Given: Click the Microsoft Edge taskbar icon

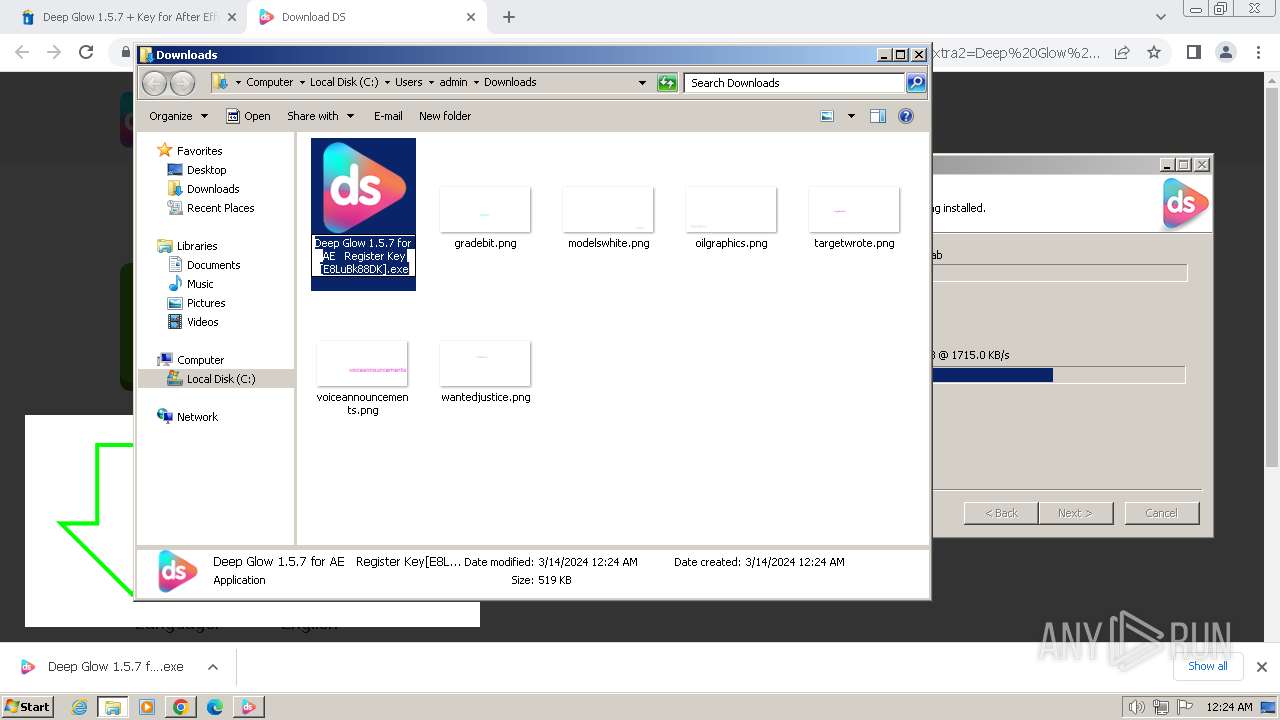Looking at the screenshot, I should click(x=214, y=707).
